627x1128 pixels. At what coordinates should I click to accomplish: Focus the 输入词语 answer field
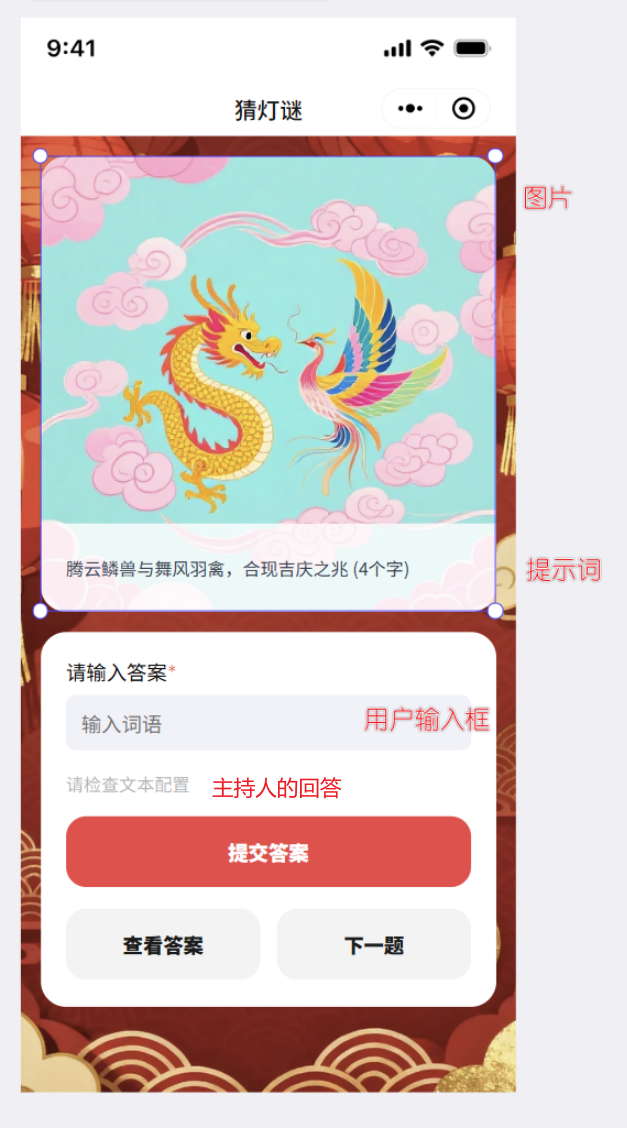[x=268, y=723]
